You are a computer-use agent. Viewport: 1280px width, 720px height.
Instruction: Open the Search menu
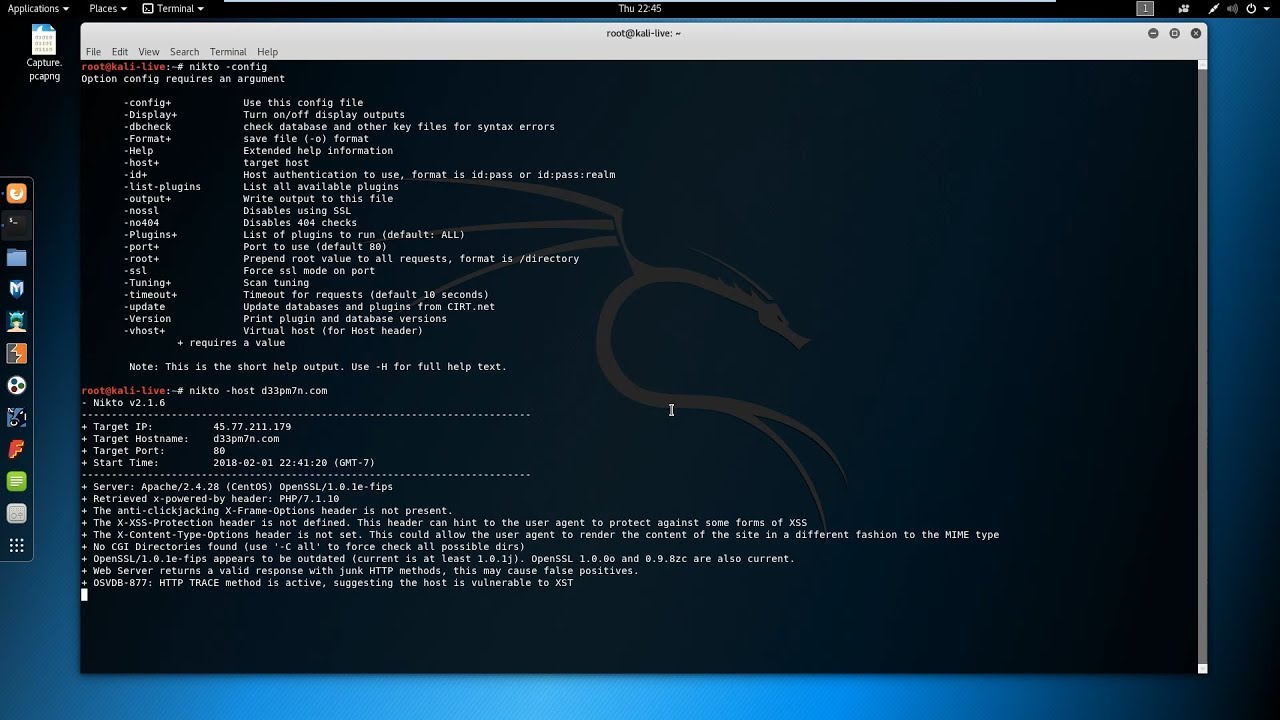click(184, 52)
